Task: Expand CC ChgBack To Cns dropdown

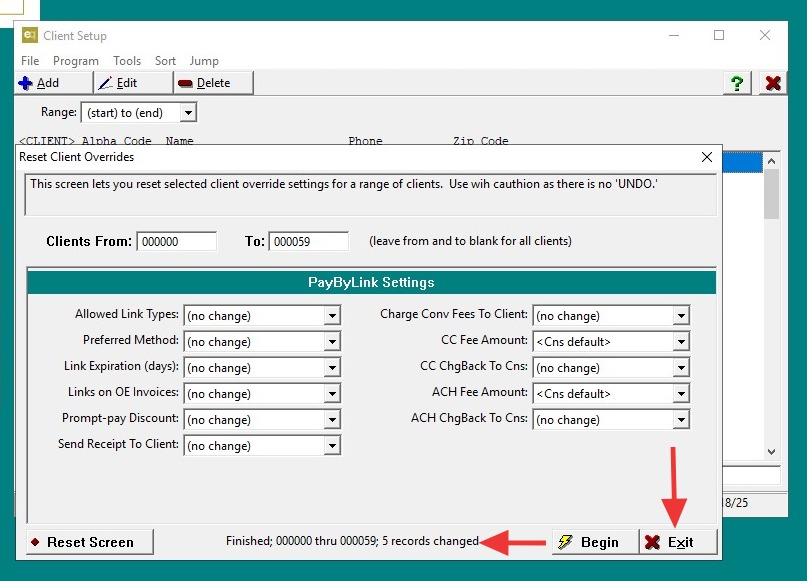Action: click(681, 367)
